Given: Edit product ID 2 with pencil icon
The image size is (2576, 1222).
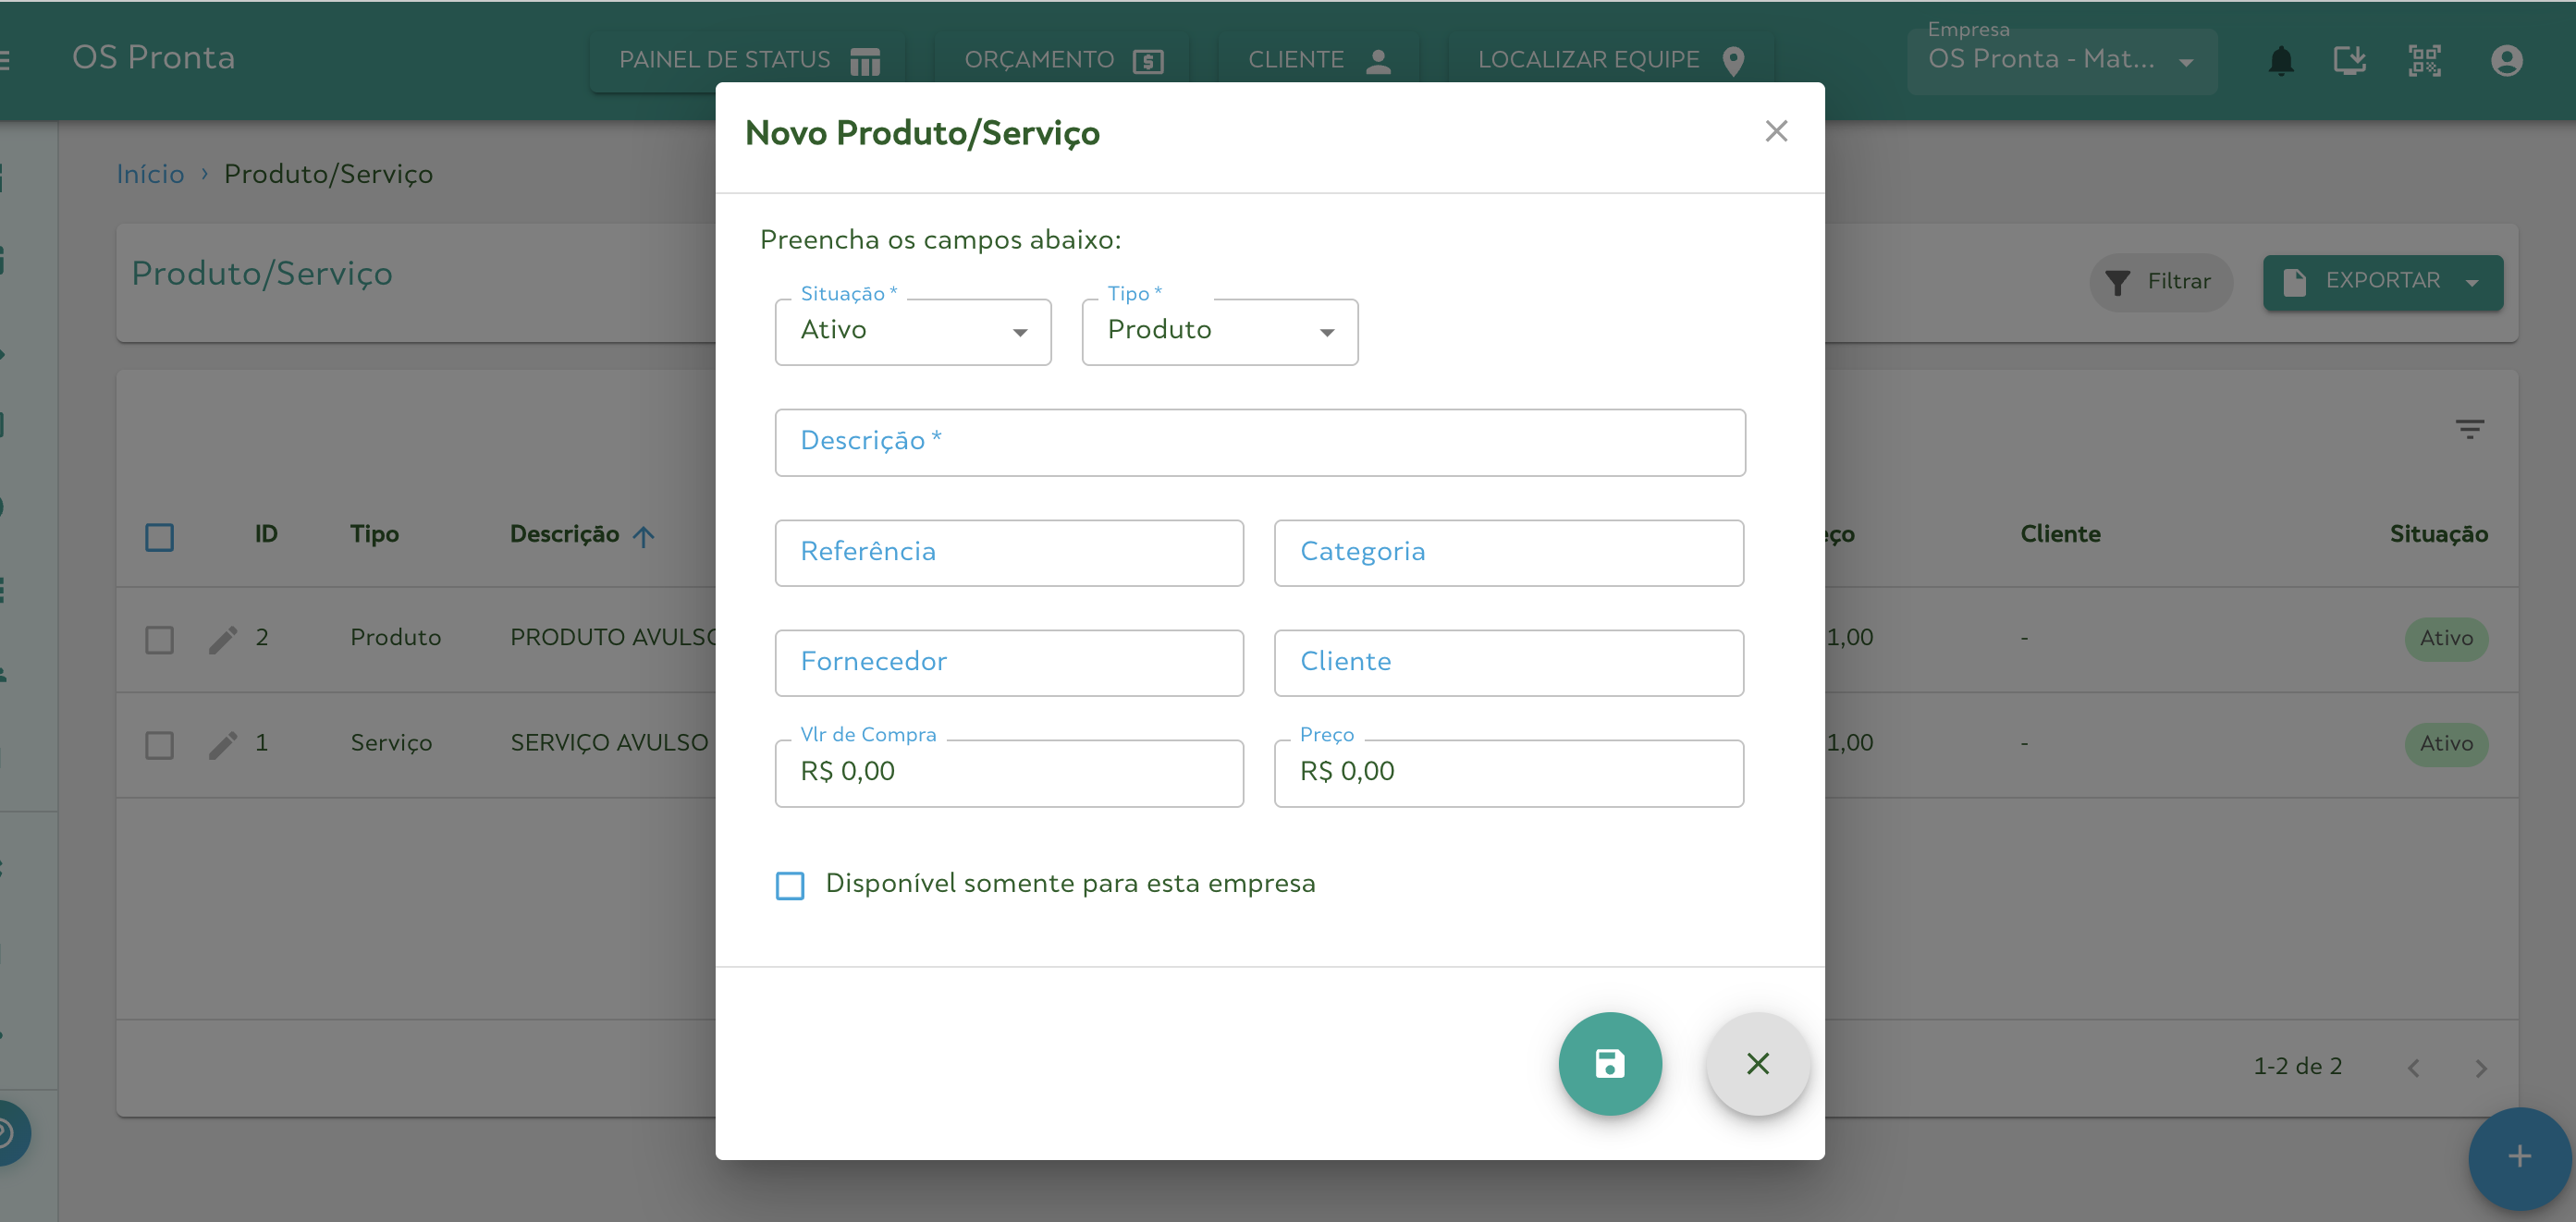Looking at the screenshot, I should point(222,638).
